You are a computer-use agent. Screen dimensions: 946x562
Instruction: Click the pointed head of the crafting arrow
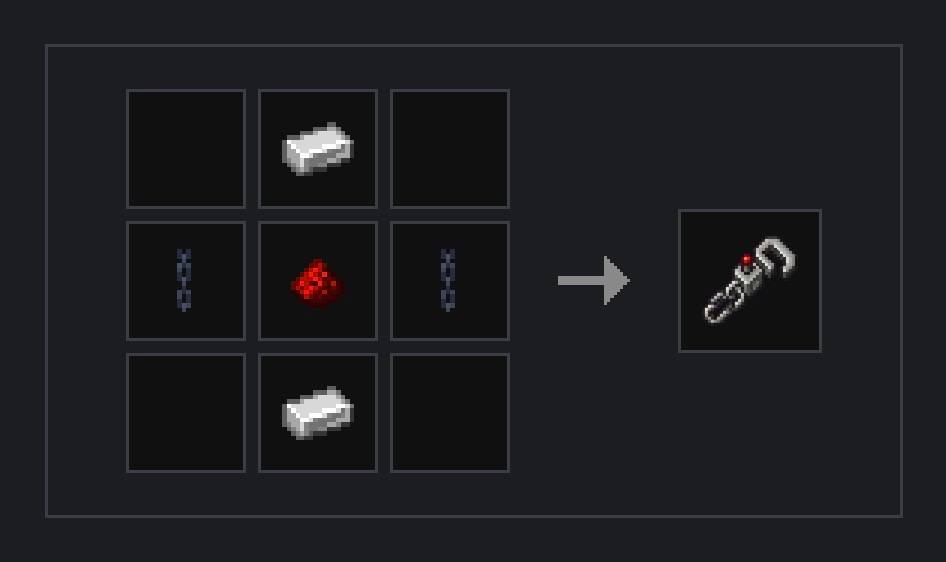[617, 280]
